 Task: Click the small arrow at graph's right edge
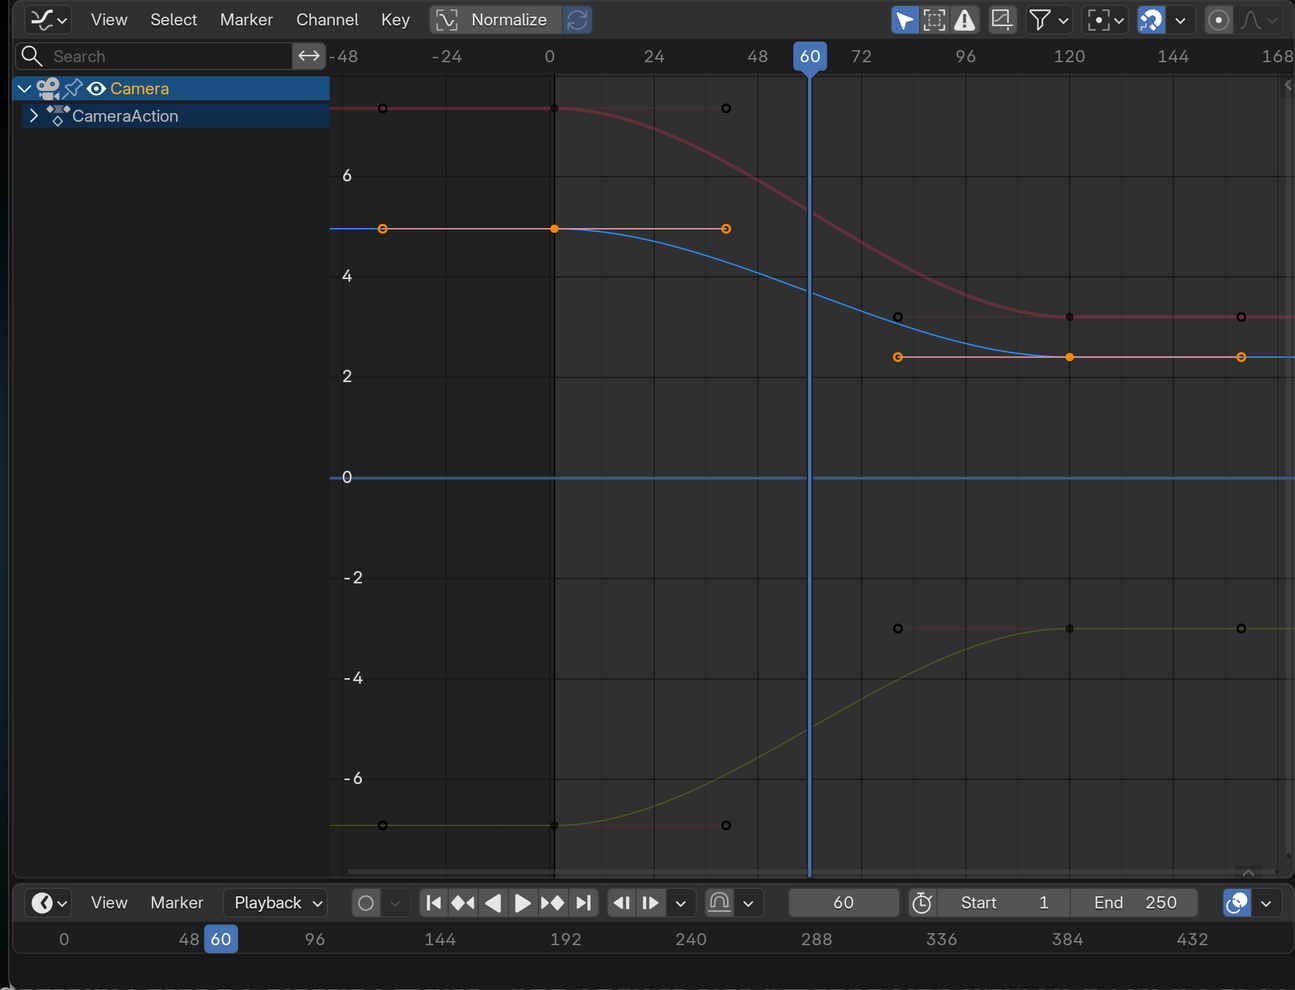click(1288, 86)
